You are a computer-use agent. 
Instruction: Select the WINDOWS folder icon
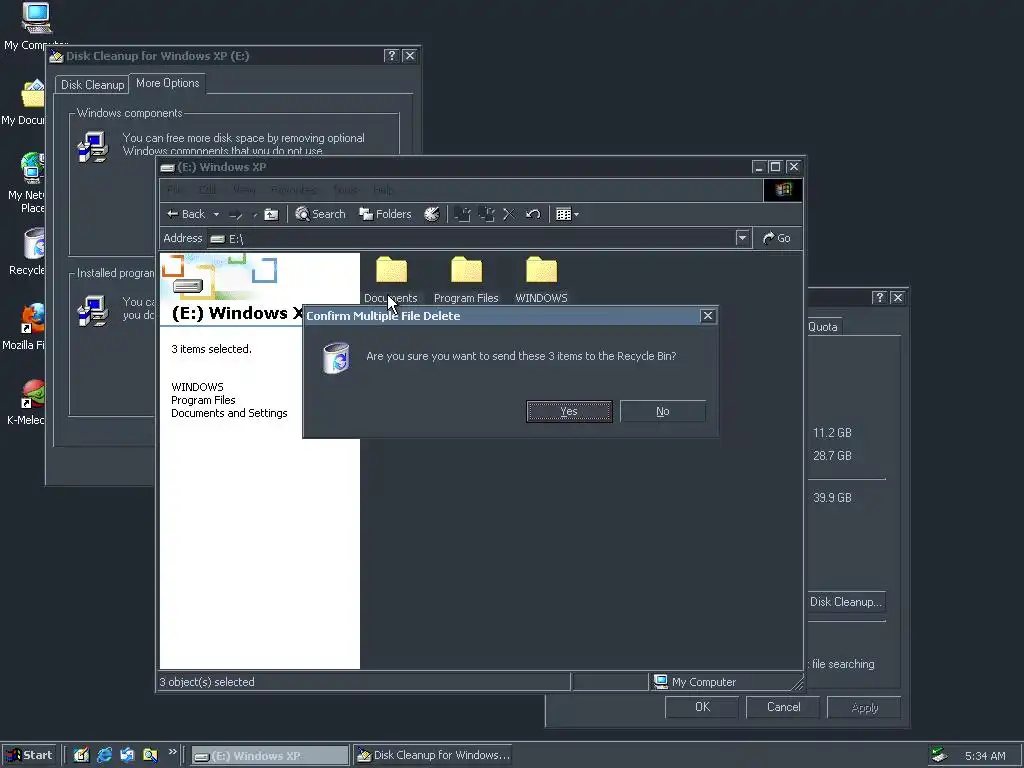click(x=541, y=270)
